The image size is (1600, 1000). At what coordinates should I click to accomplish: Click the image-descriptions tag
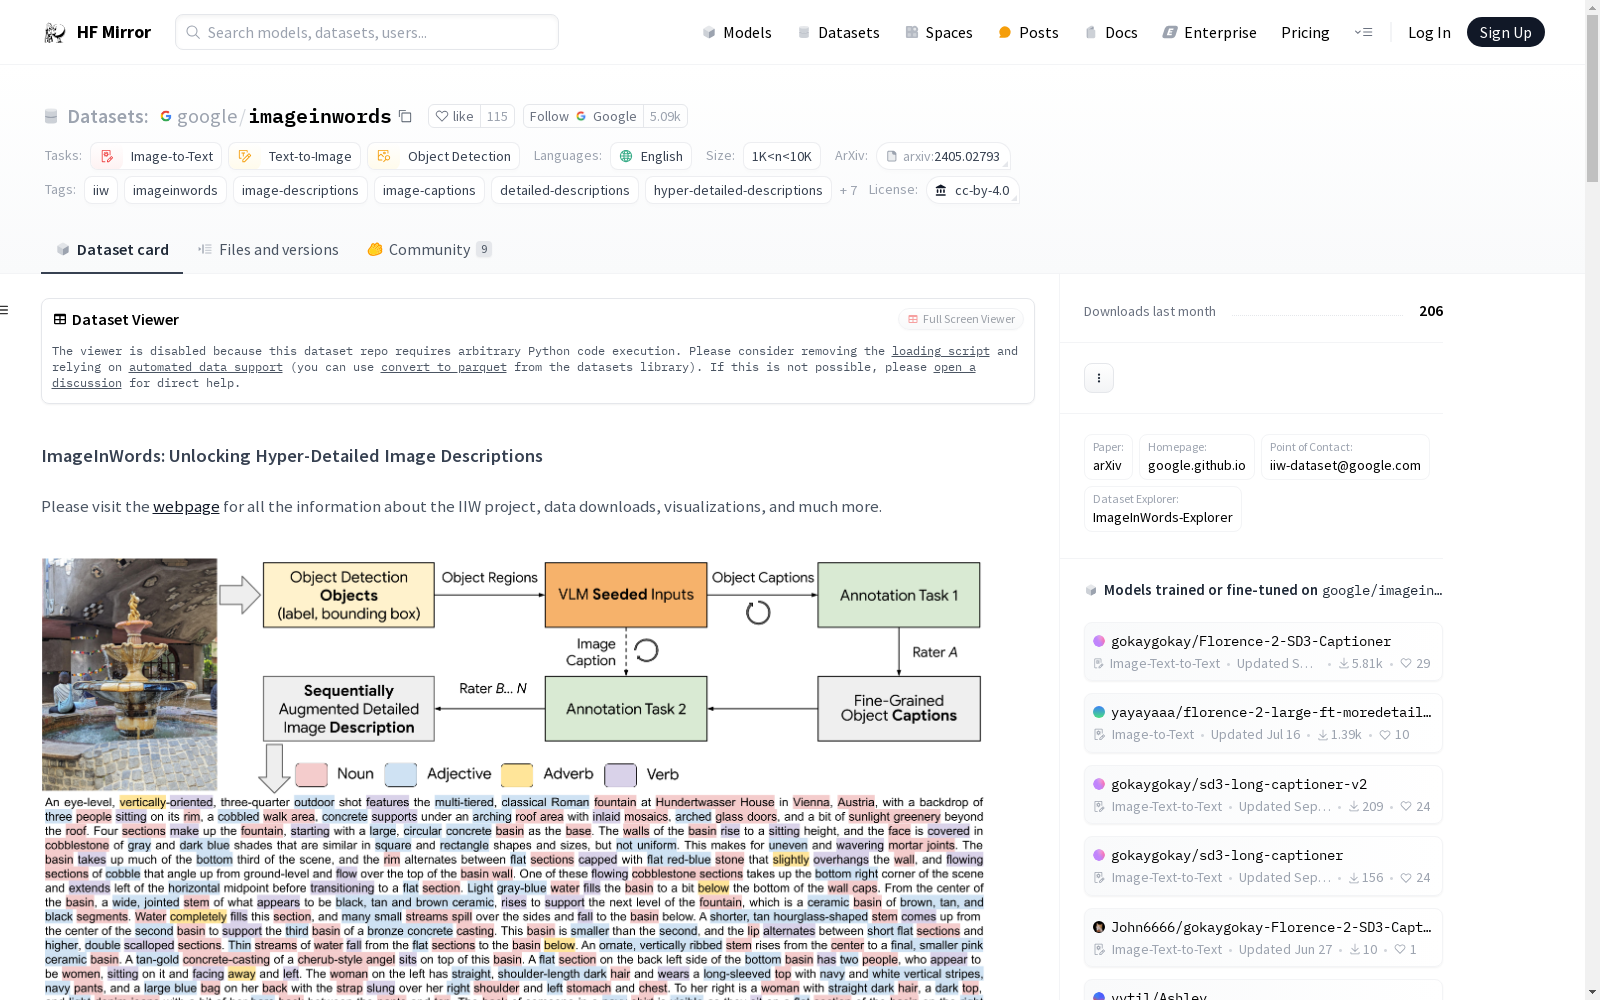tap(300, 190)
